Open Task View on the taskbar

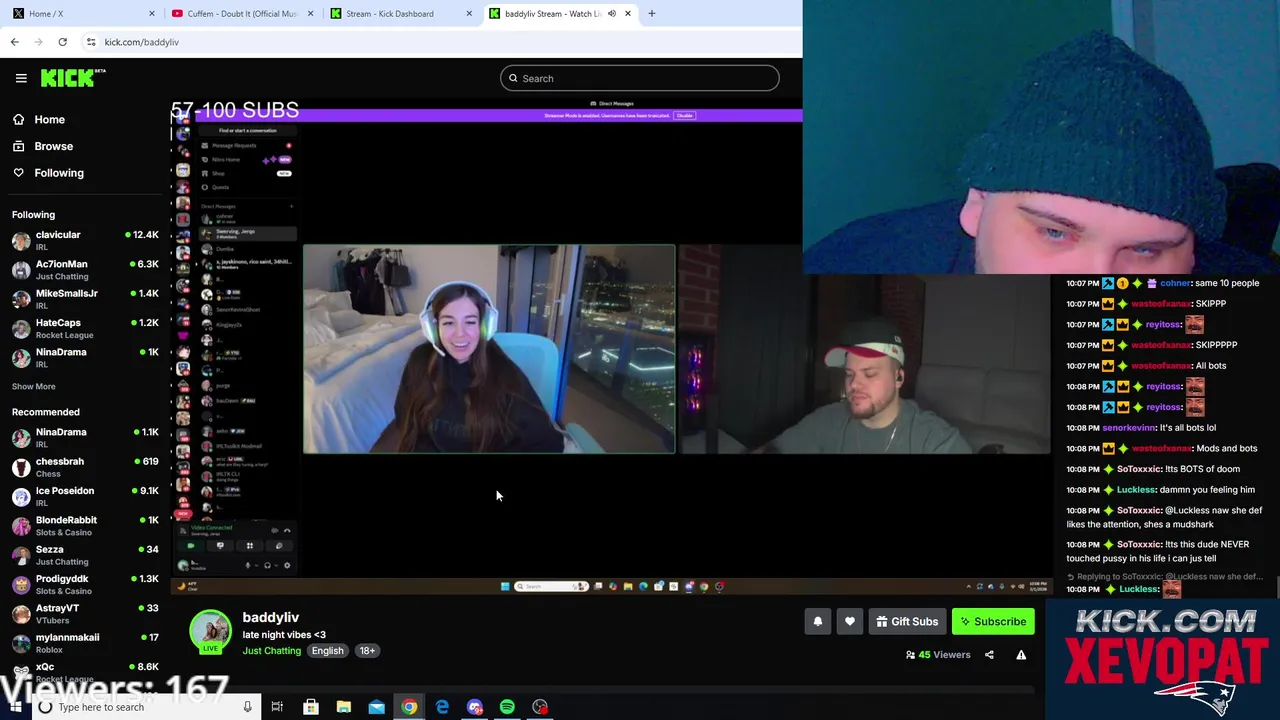[277, 707]
